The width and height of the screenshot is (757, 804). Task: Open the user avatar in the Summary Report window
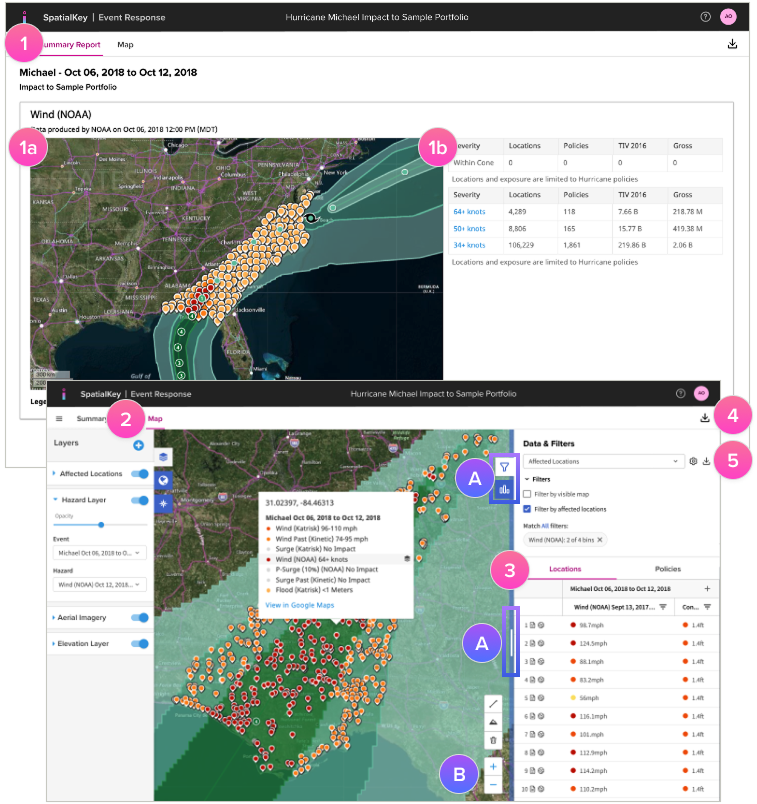728,17
